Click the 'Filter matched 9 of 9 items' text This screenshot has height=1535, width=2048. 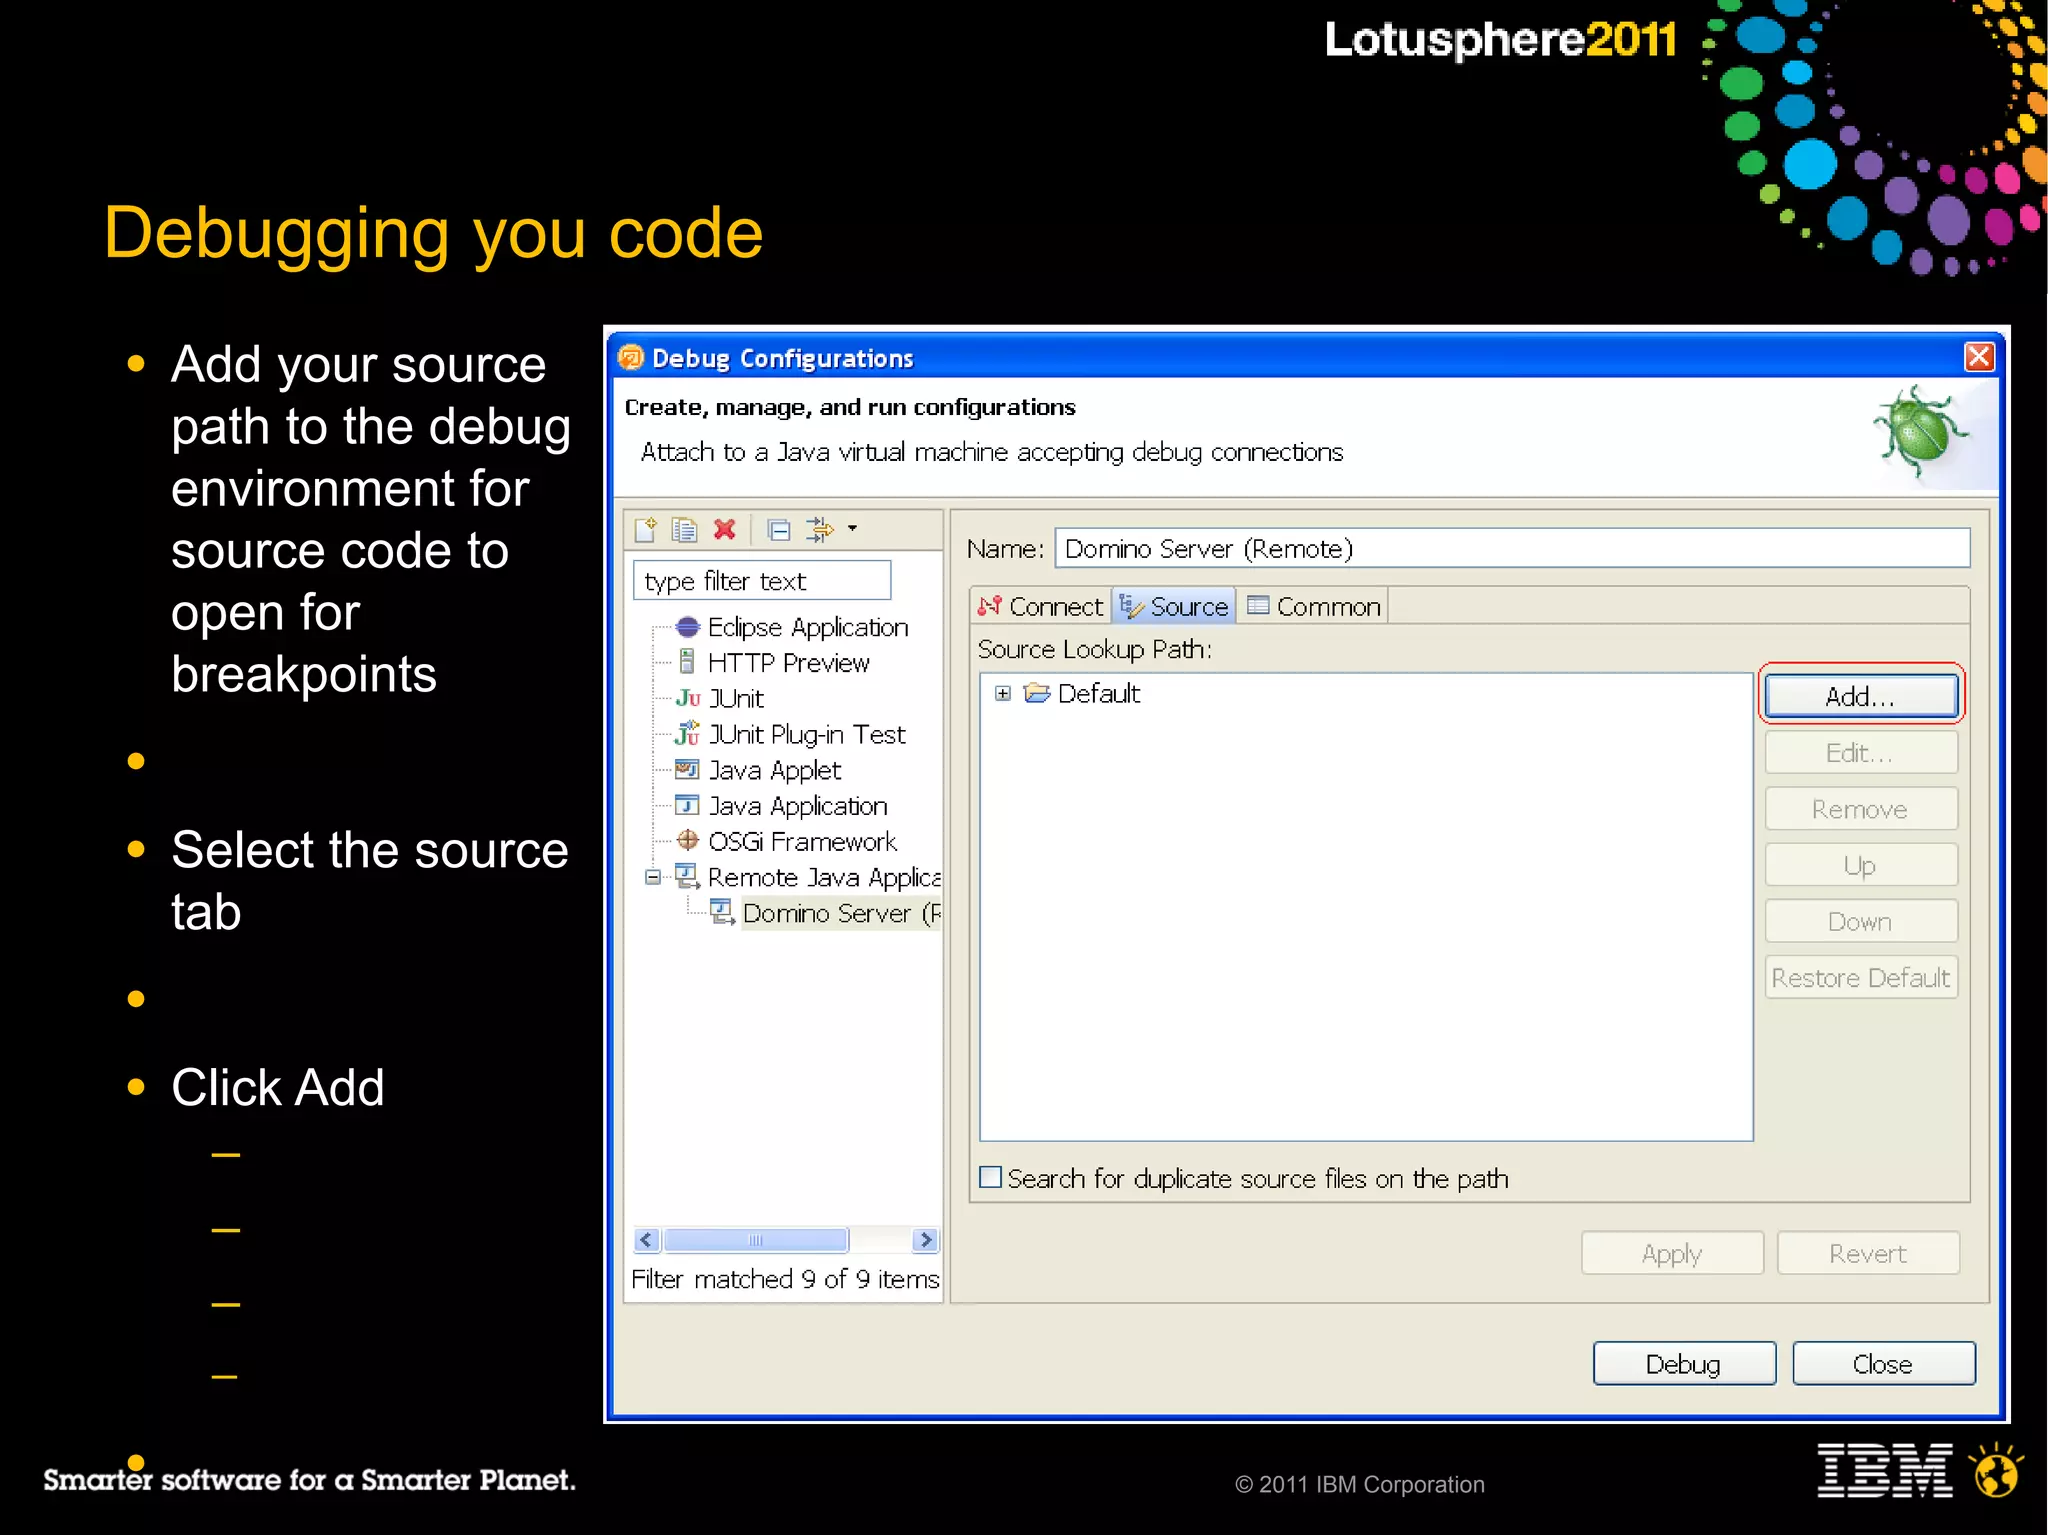(x=785, y=1279)
